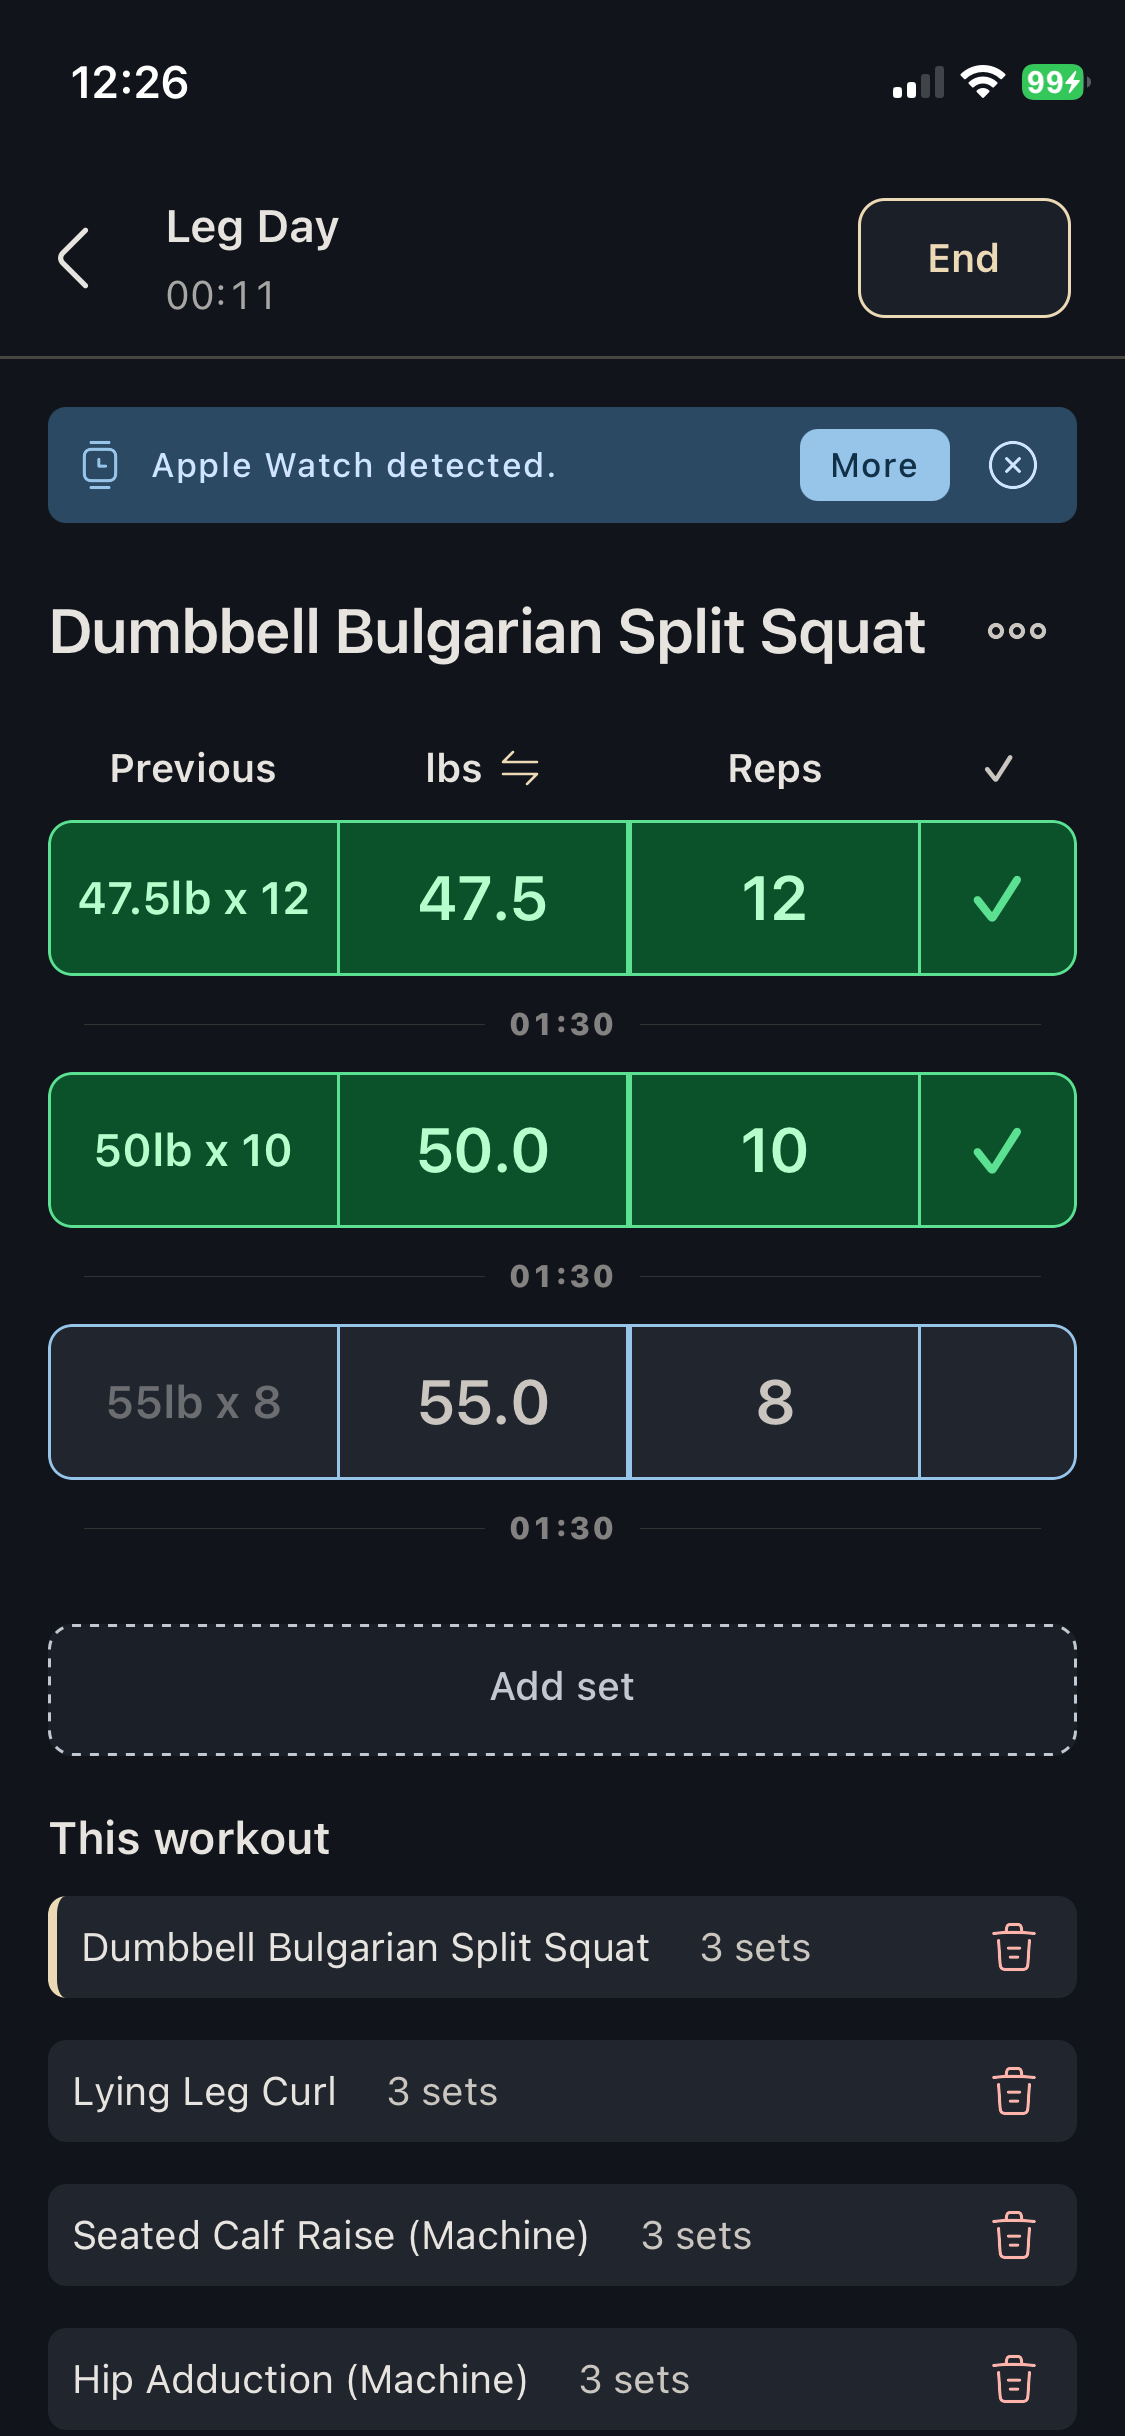This screenshot has height=2436, width=1125.
Task: Edit the 47.5 weight field
Action: pyautogui.click(x=483, y=898)
